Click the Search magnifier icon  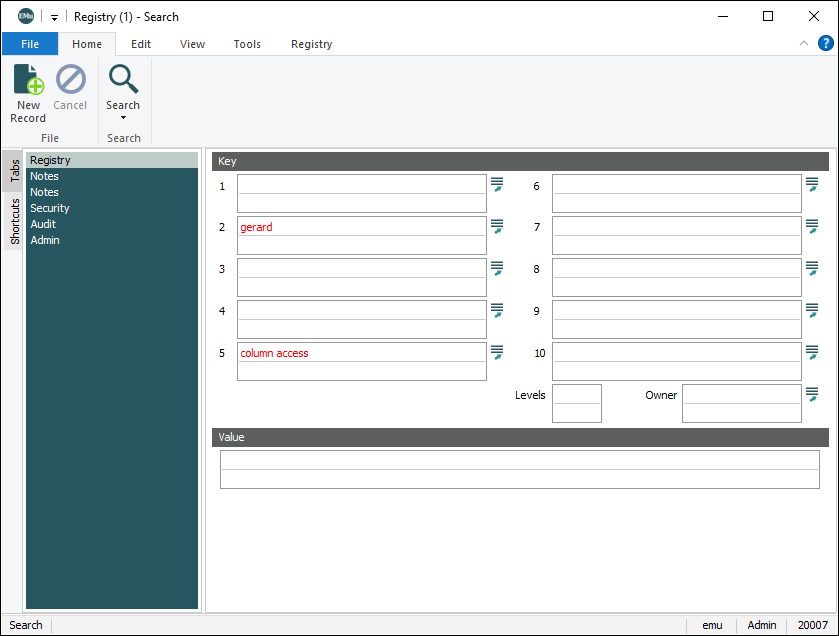(123, 79)
